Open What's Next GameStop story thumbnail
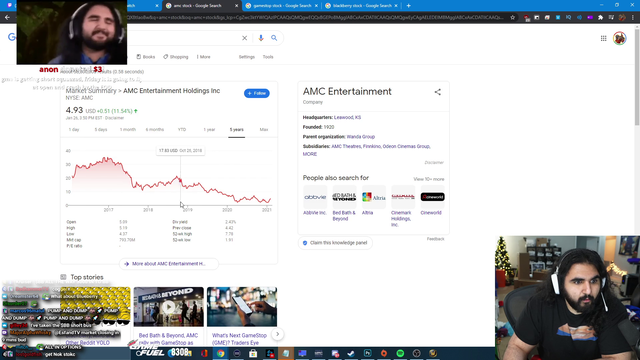The width and height of the screenshot is (640, 360). (242, 307)
